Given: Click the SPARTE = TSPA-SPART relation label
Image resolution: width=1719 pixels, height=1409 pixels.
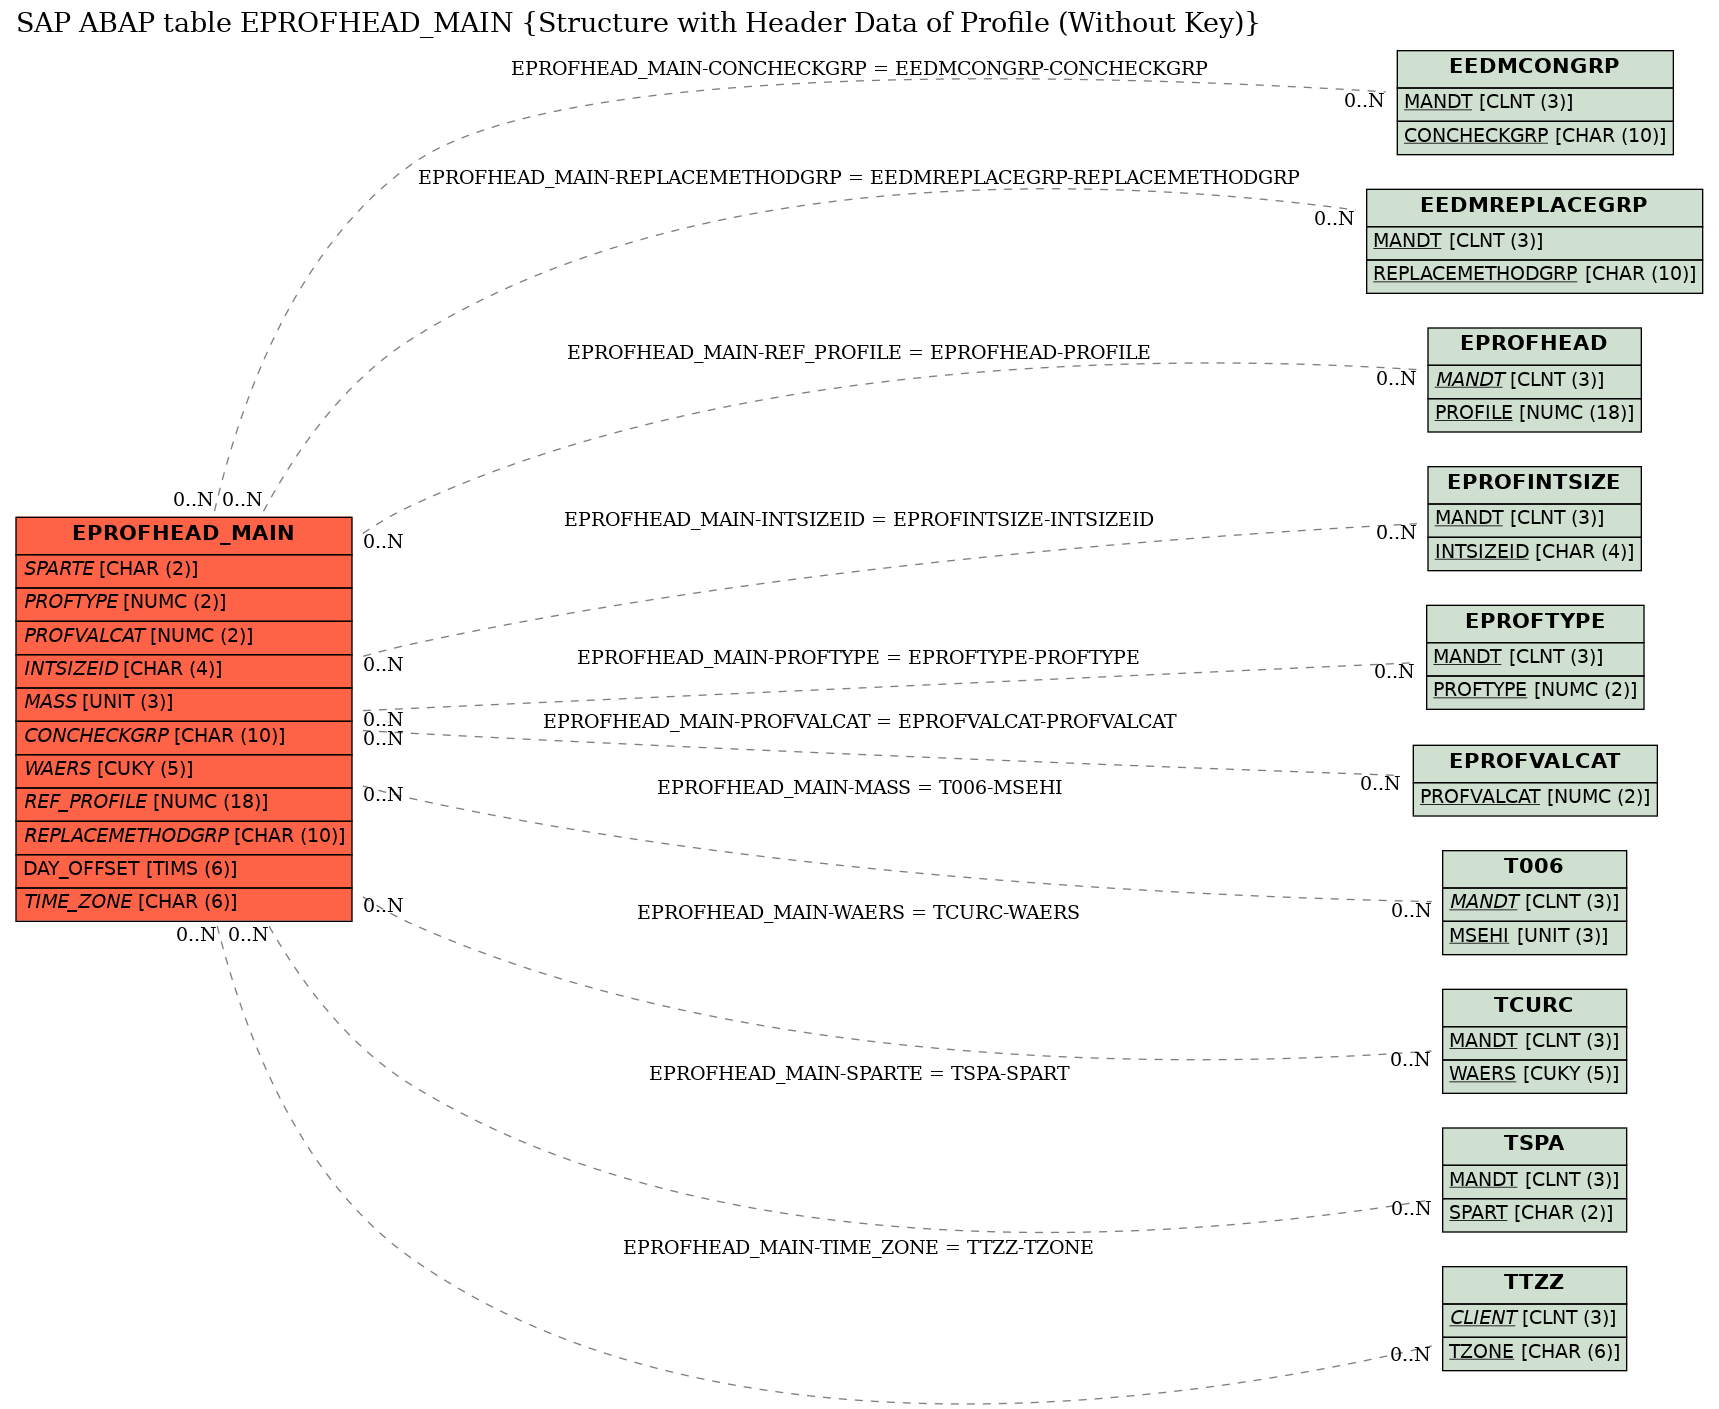Looking at the screenshot, I should [859, 1073].
